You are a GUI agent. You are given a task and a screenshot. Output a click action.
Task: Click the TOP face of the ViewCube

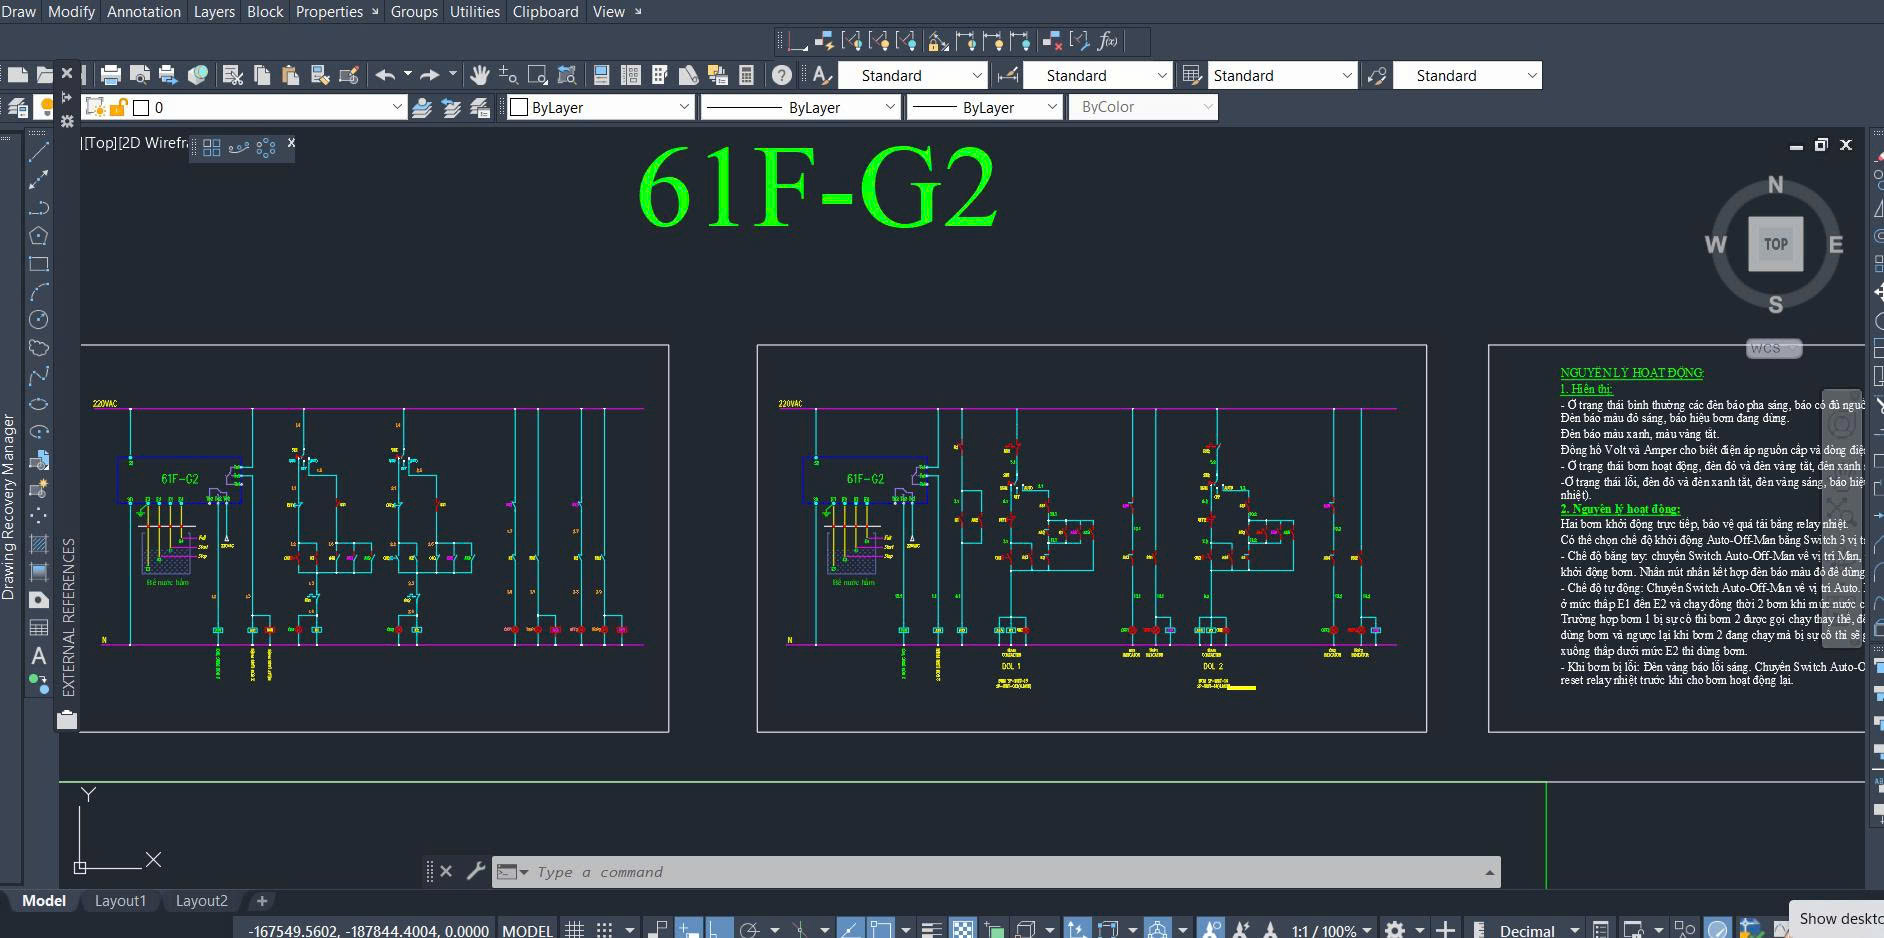point(1775,244)
